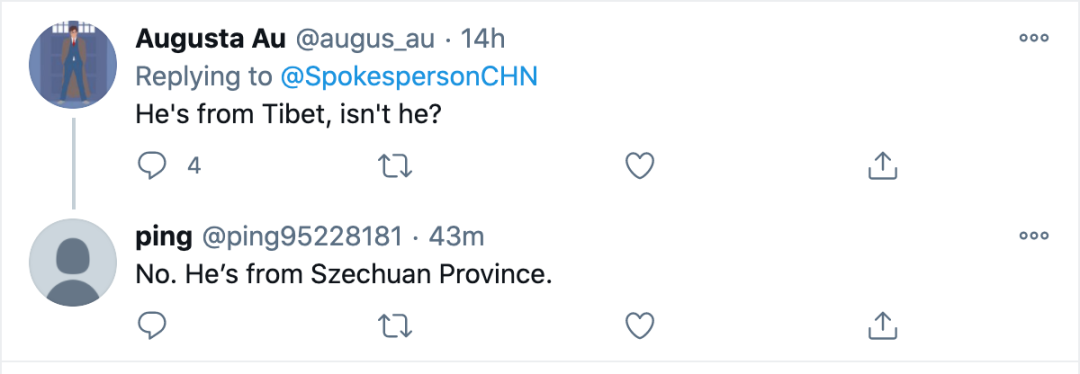This screenshot has height=374, width=1080.
Task: Open the @SpokespersonCHN profile link
Action: [x=408, y=76]
